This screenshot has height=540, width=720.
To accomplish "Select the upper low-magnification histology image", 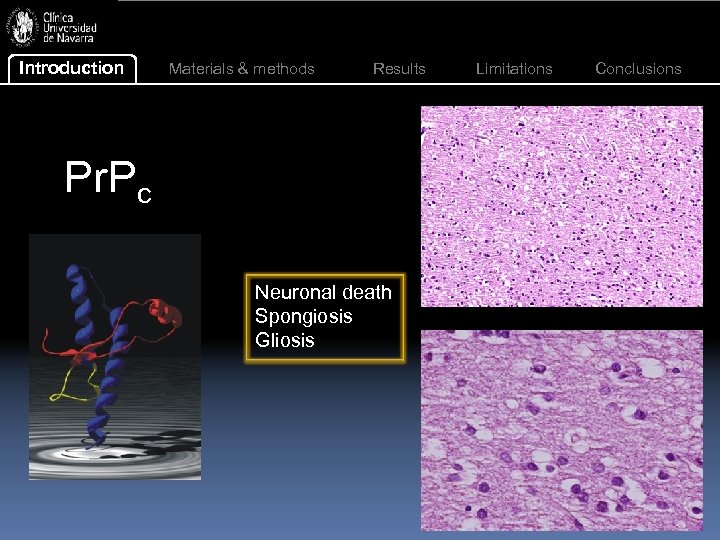I will tap(562, 207).
